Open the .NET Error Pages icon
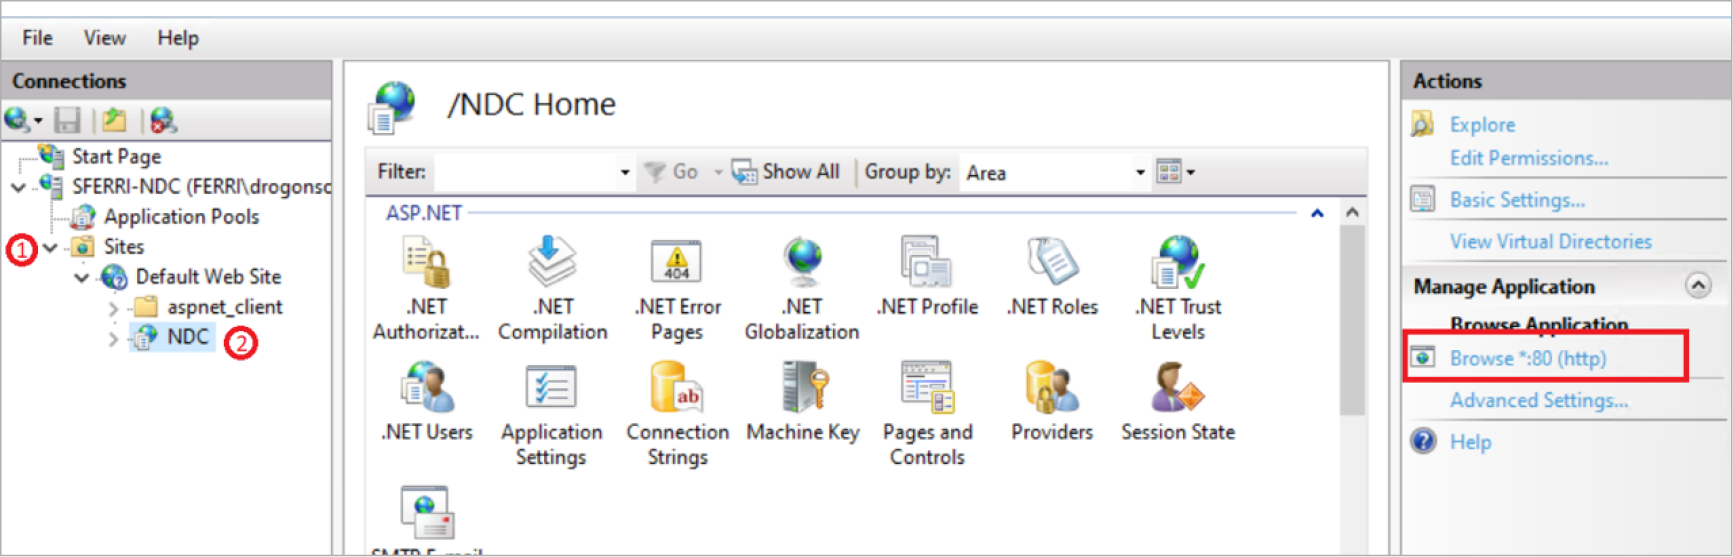This screenshot has width=1733, height=557. (x=677, y=264)
